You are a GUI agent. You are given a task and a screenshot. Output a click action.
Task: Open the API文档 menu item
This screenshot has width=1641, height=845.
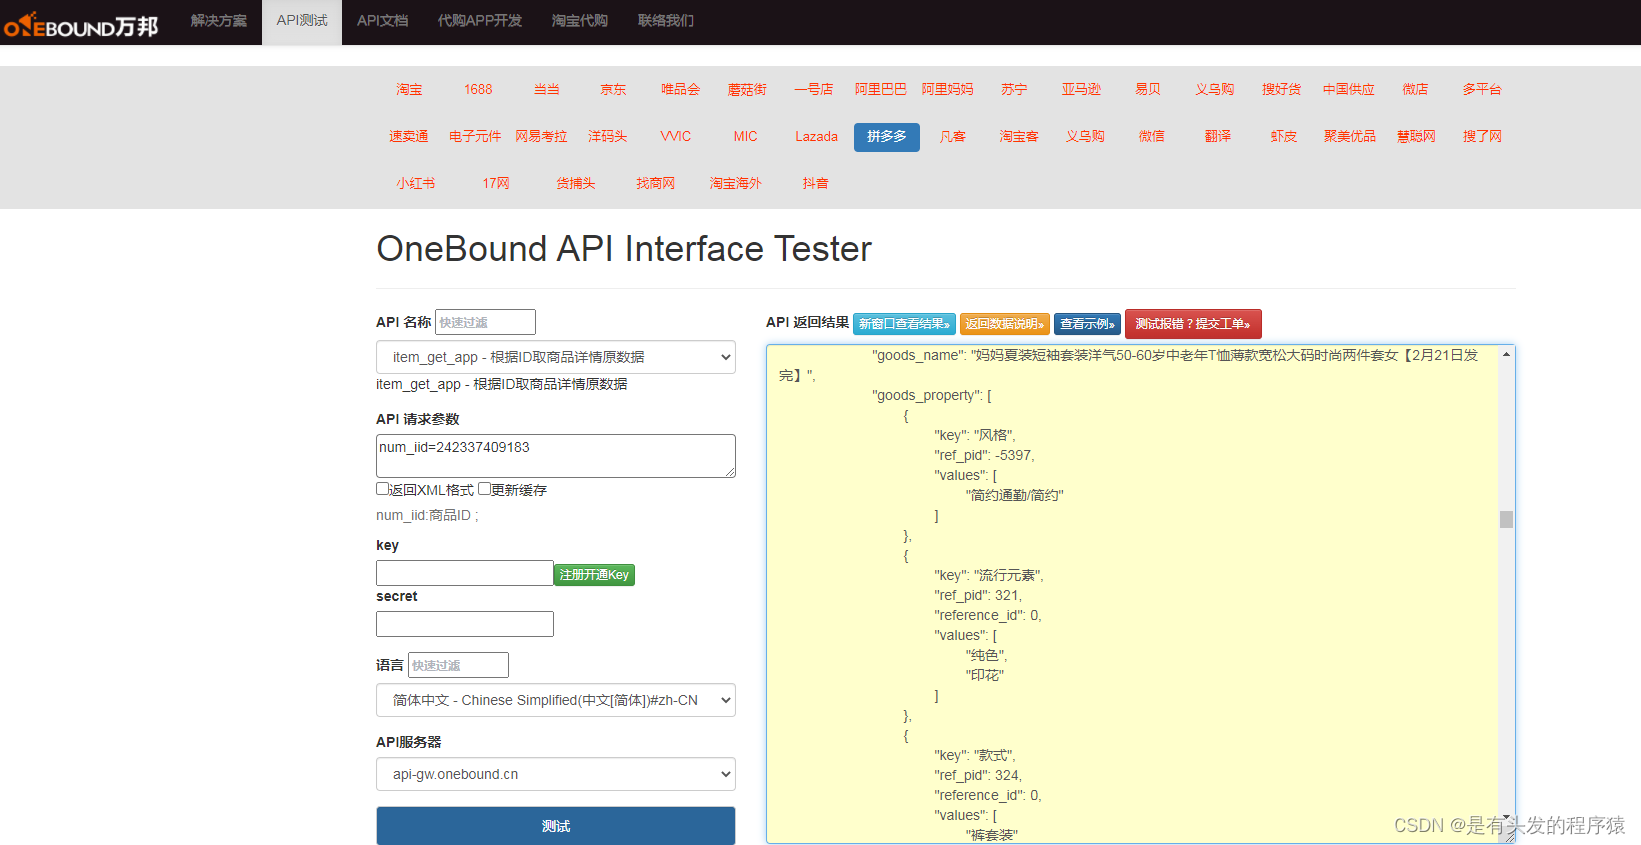tap(382, 20)
